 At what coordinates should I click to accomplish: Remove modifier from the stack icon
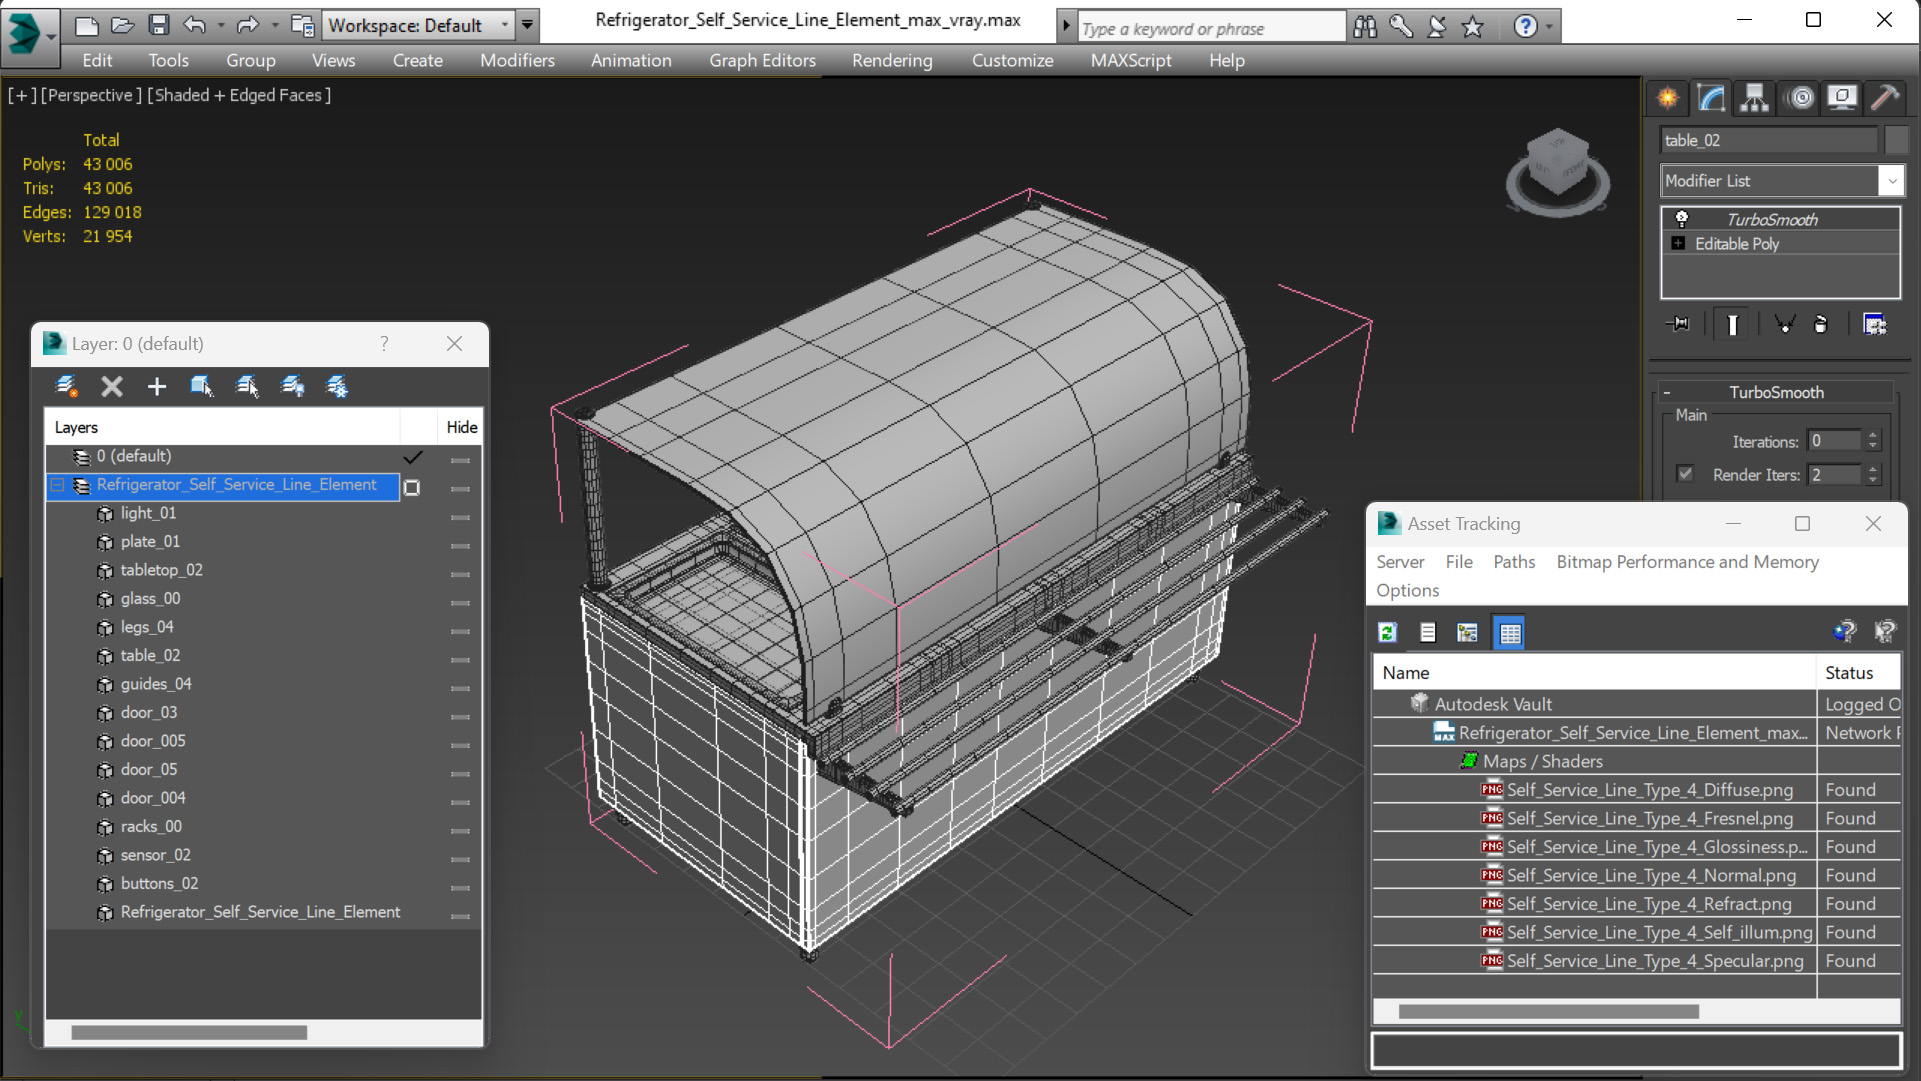(x=1821, y=324)
